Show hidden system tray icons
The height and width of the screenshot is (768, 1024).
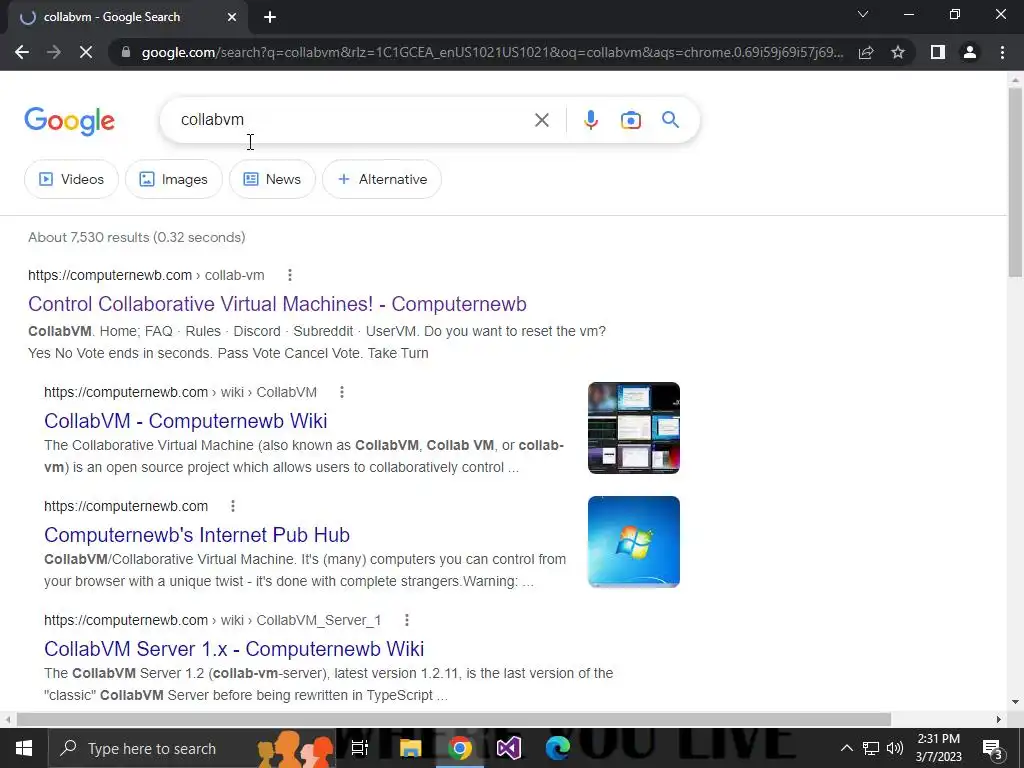tap(846, 748)
